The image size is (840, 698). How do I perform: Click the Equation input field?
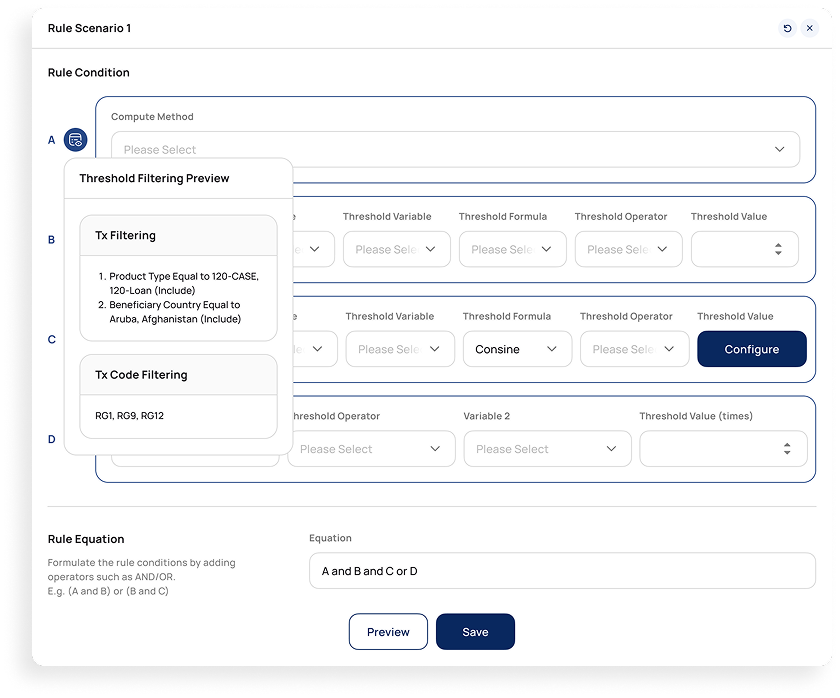coord(562,571)
